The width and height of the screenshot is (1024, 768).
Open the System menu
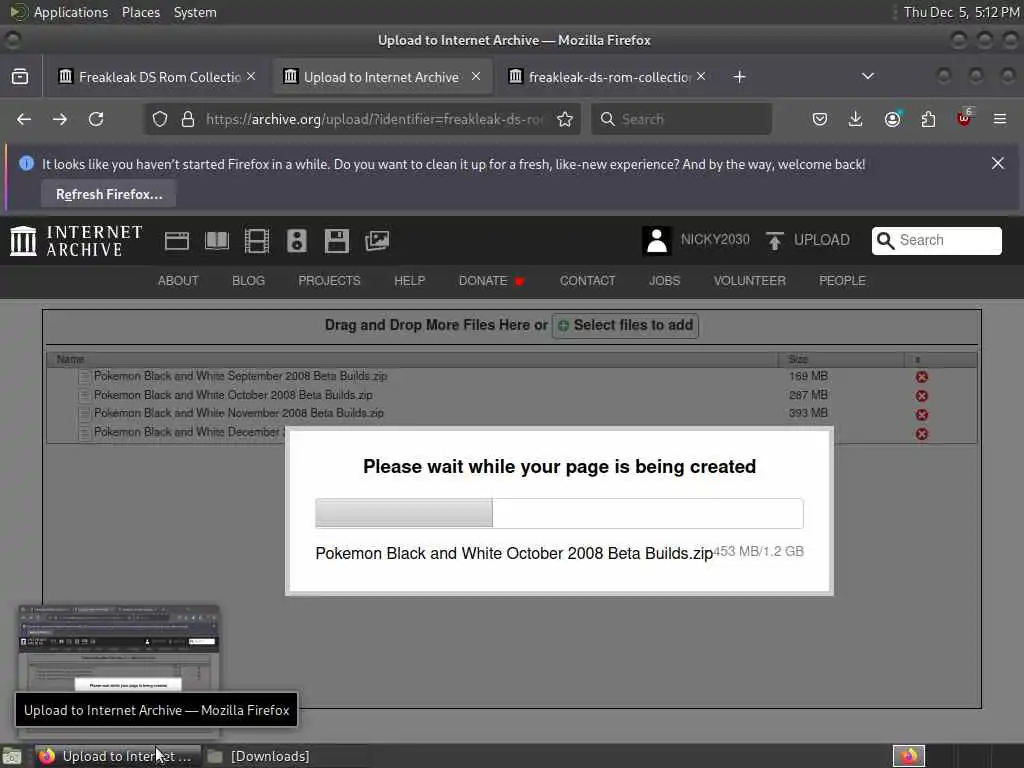click(x=195, y=12)
